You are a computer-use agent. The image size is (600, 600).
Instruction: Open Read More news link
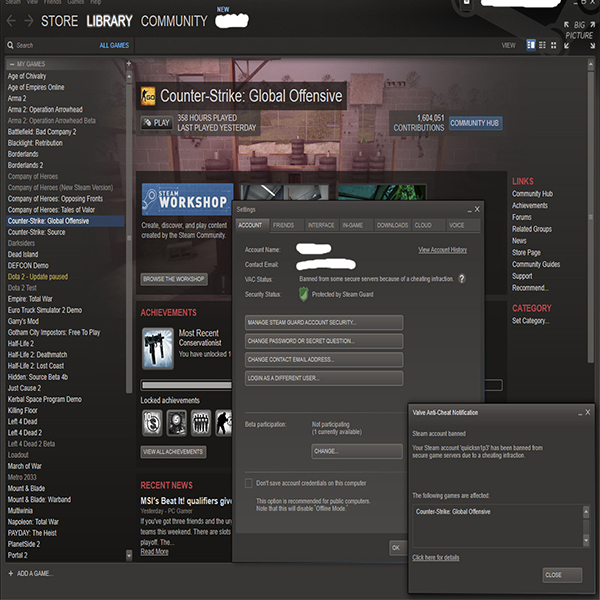point(155,552)
